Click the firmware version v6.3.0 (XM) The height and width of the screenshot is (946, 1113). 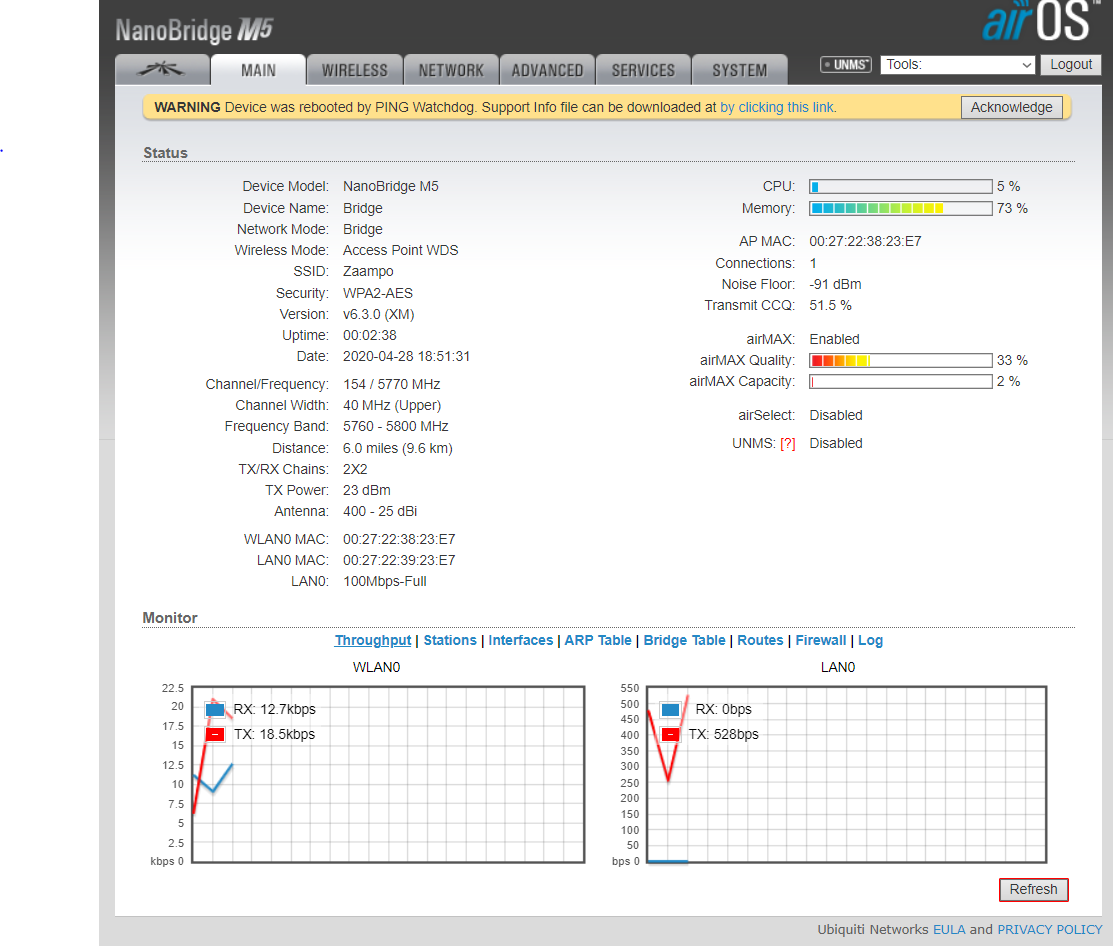click(378, 314)
